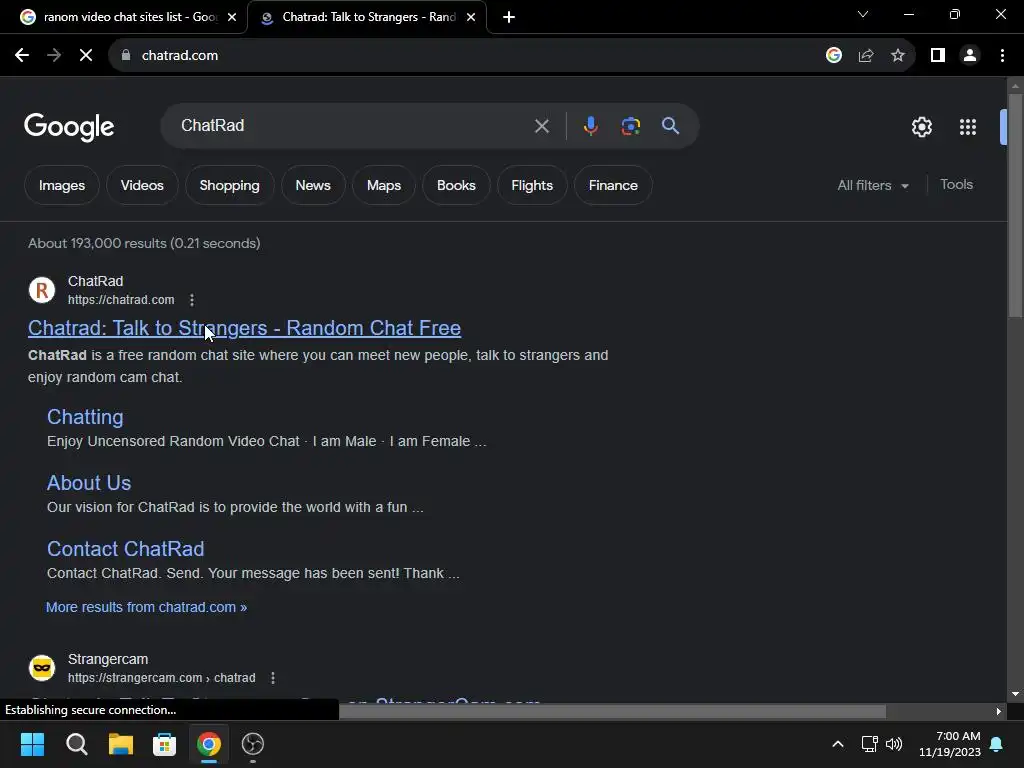Filter results by Finance
The width and height of the screenshot is (1024, 768).
[613, 185]
